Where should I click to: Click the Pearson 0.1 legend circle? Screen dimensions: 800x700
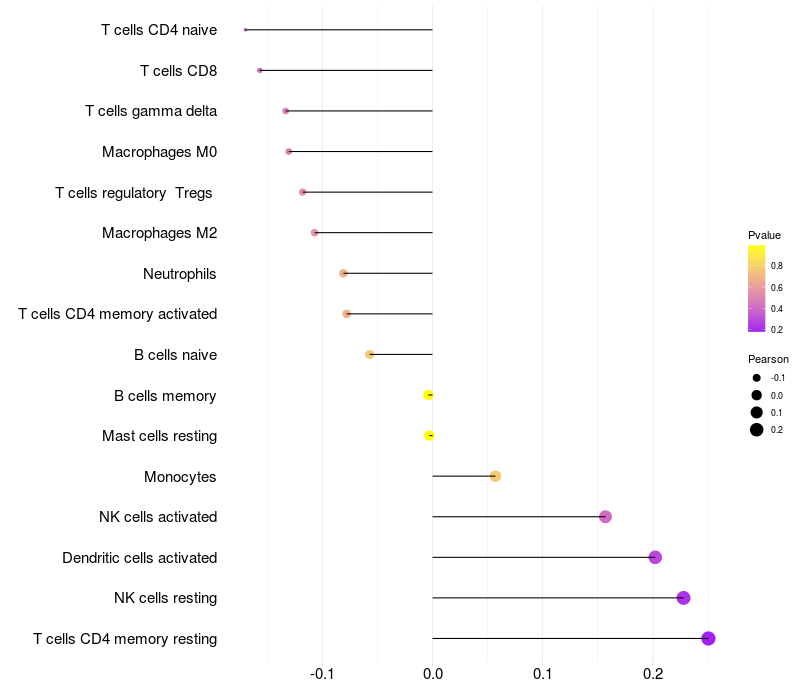click(757, 412)
